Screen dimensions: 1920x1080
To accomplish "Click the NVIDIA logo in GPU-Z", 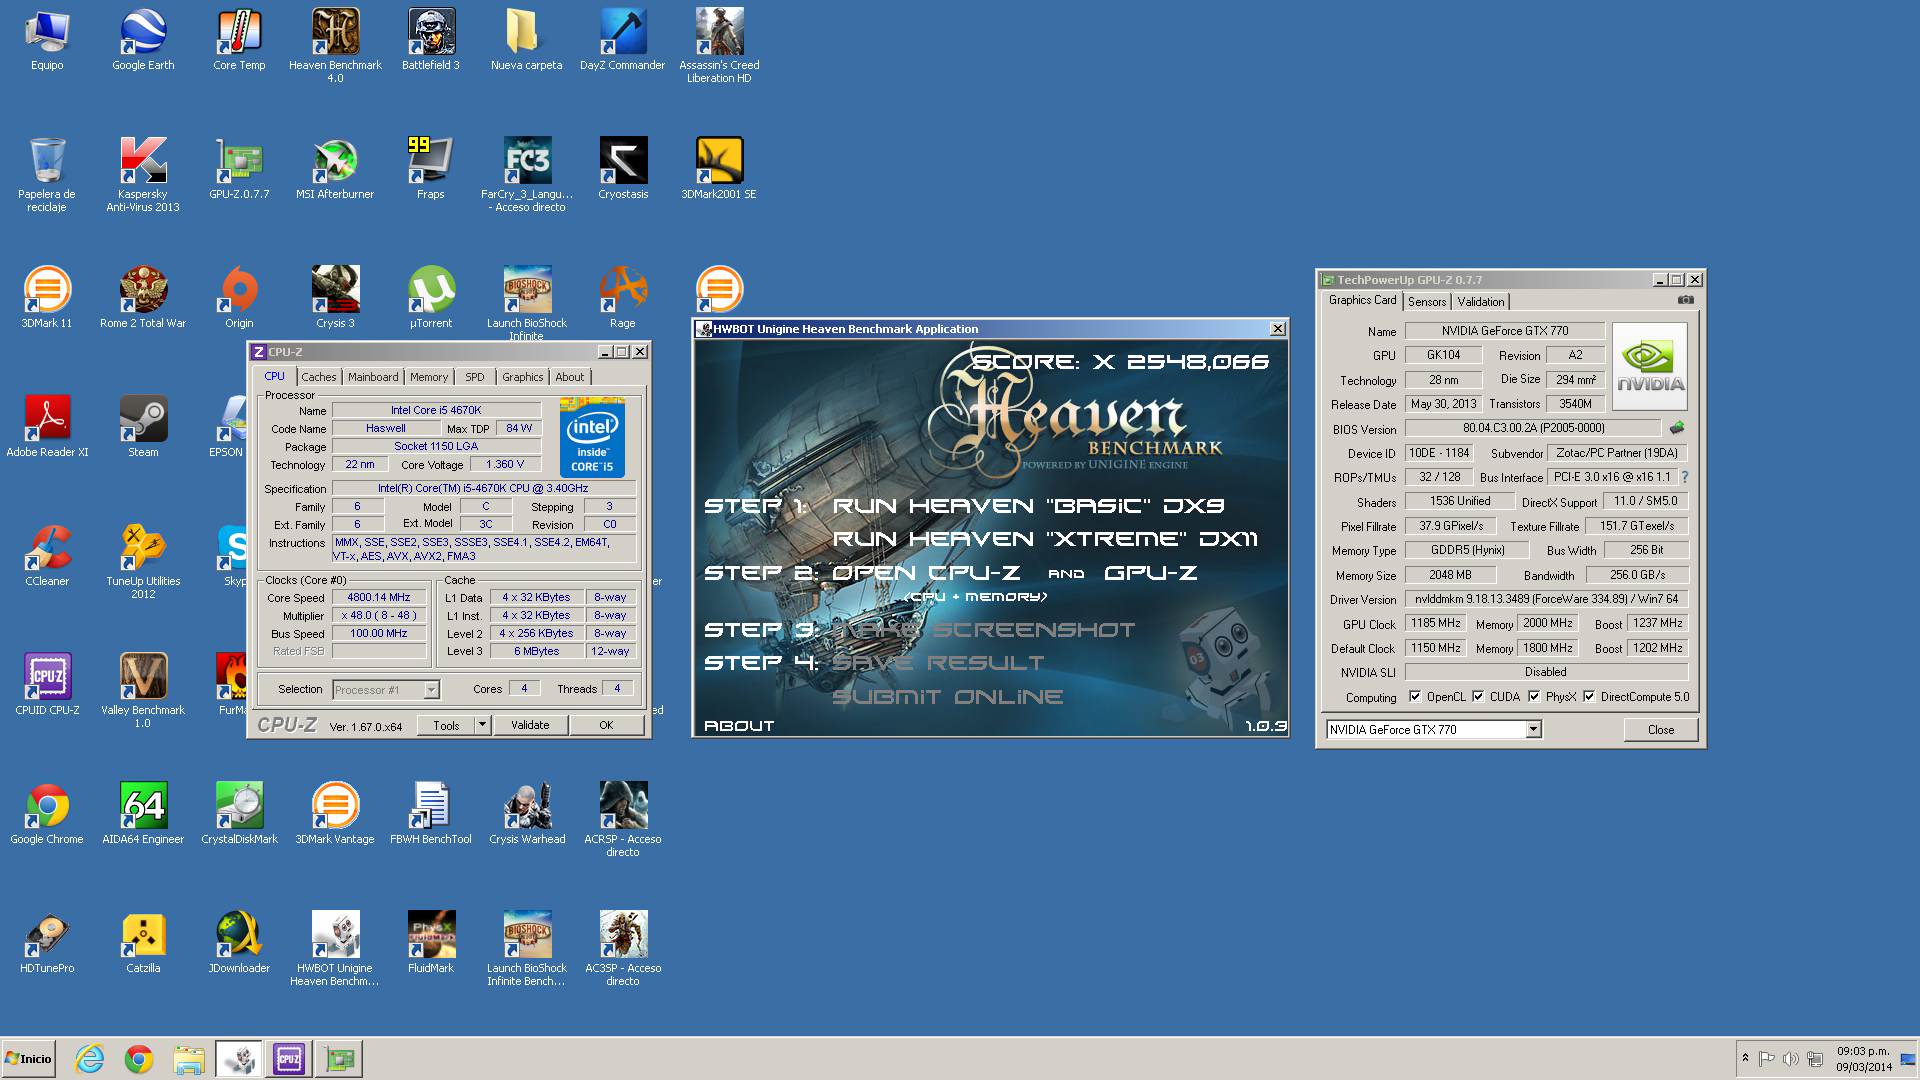I will pyautogui.click(x=1650, y=366).
